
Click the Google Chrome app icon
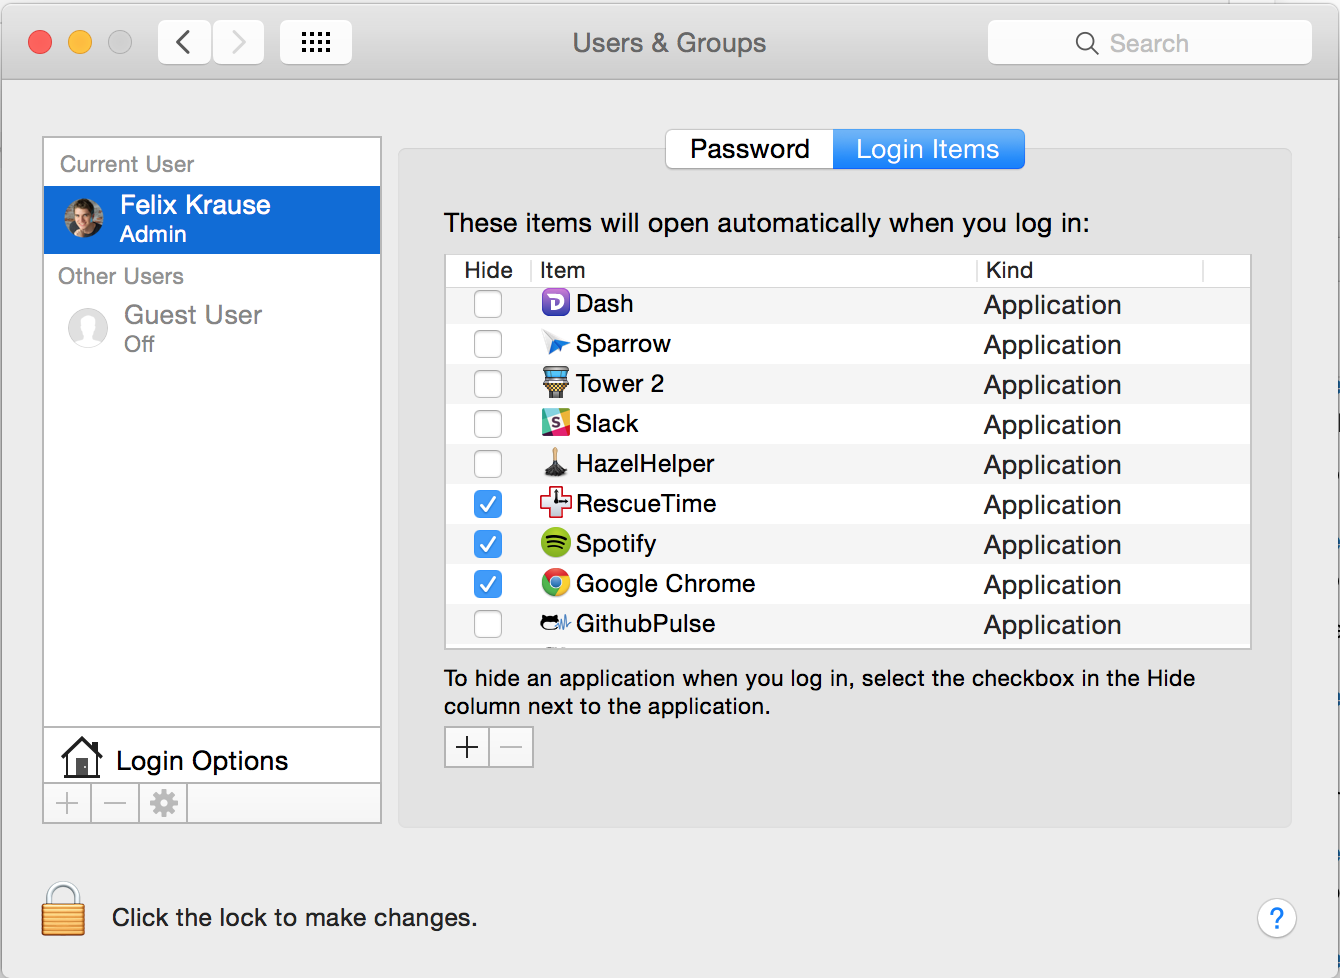coord(555,583)
